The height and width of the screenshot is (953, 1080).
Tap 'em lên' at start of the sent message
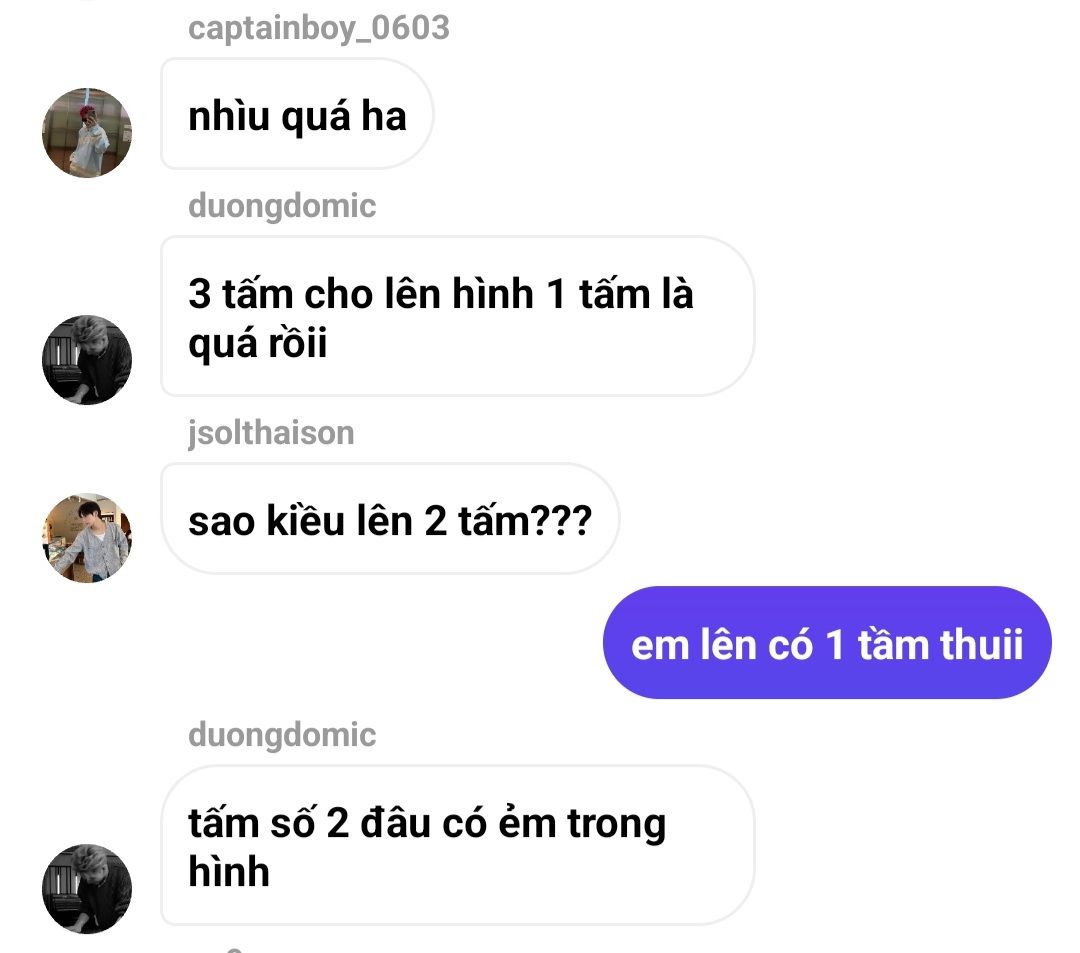click(694, 645)
